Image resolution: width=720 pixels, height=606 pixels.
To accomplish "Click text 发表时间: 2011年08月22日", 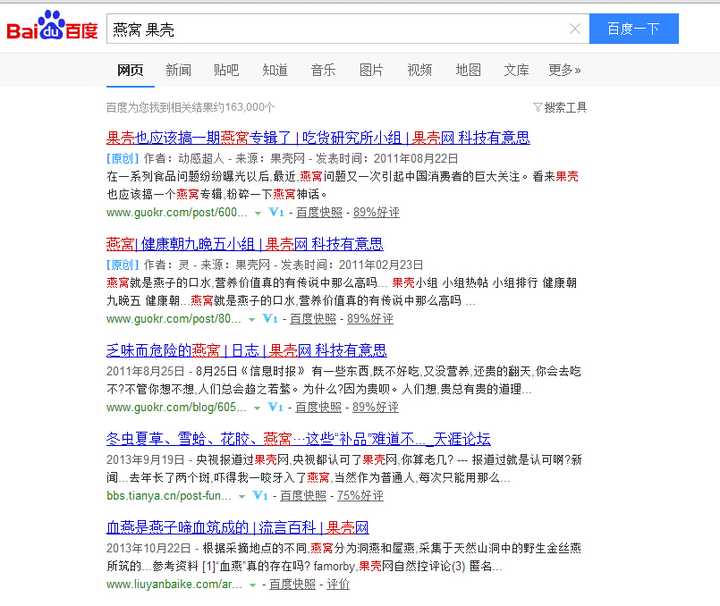I will pos(387,159).
